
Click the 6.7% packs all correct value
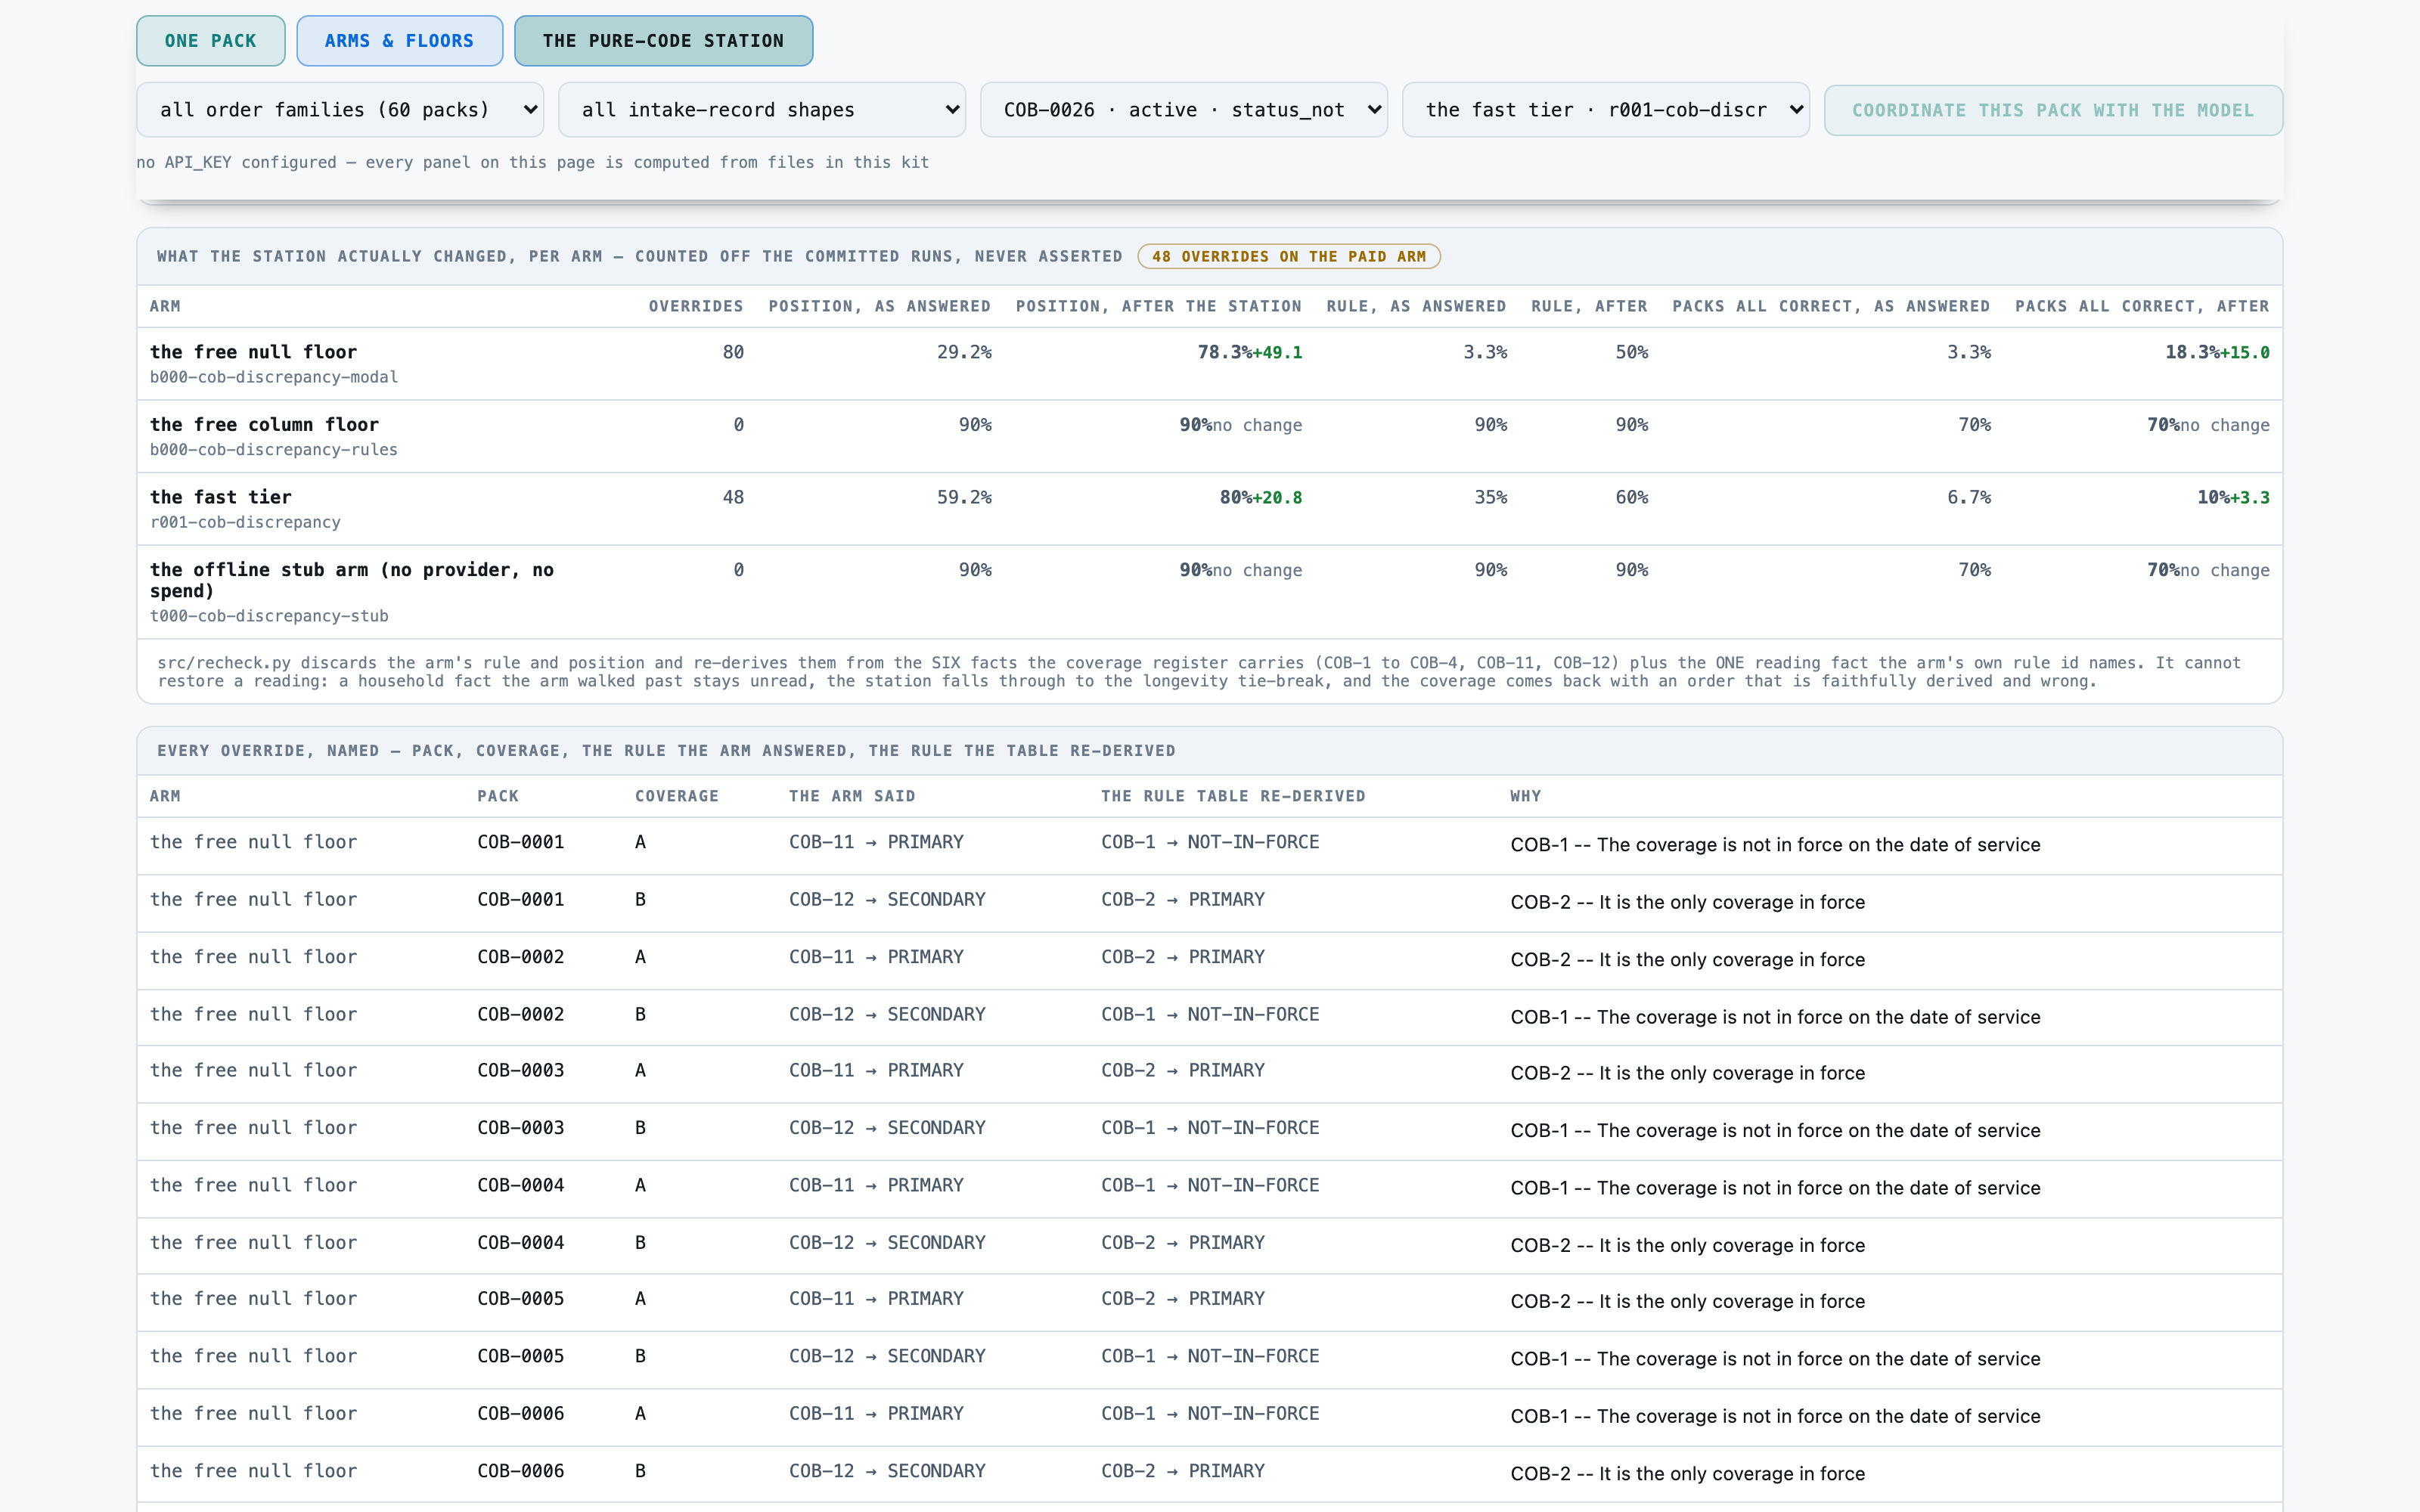pos(1968,497)
